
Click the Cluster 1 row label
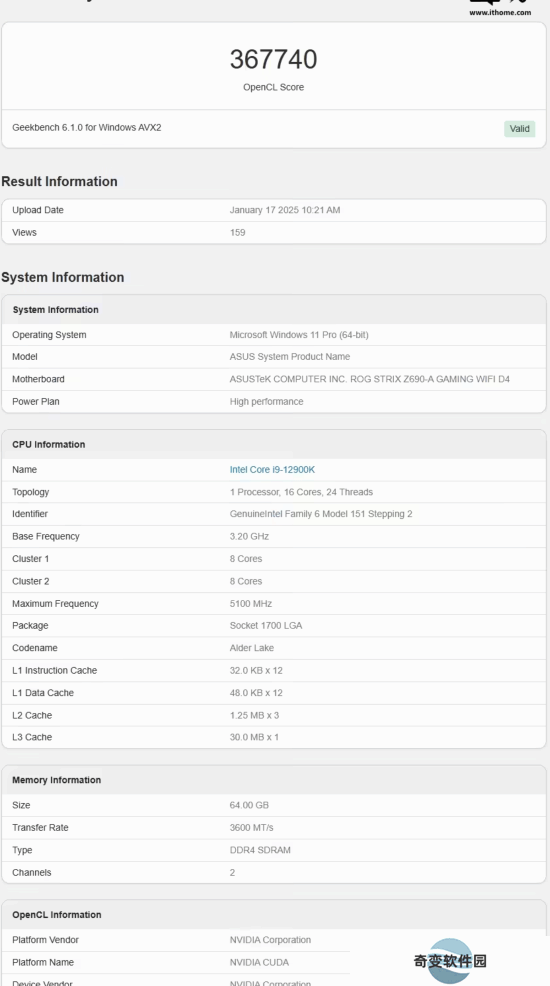(x=31, y=559)
